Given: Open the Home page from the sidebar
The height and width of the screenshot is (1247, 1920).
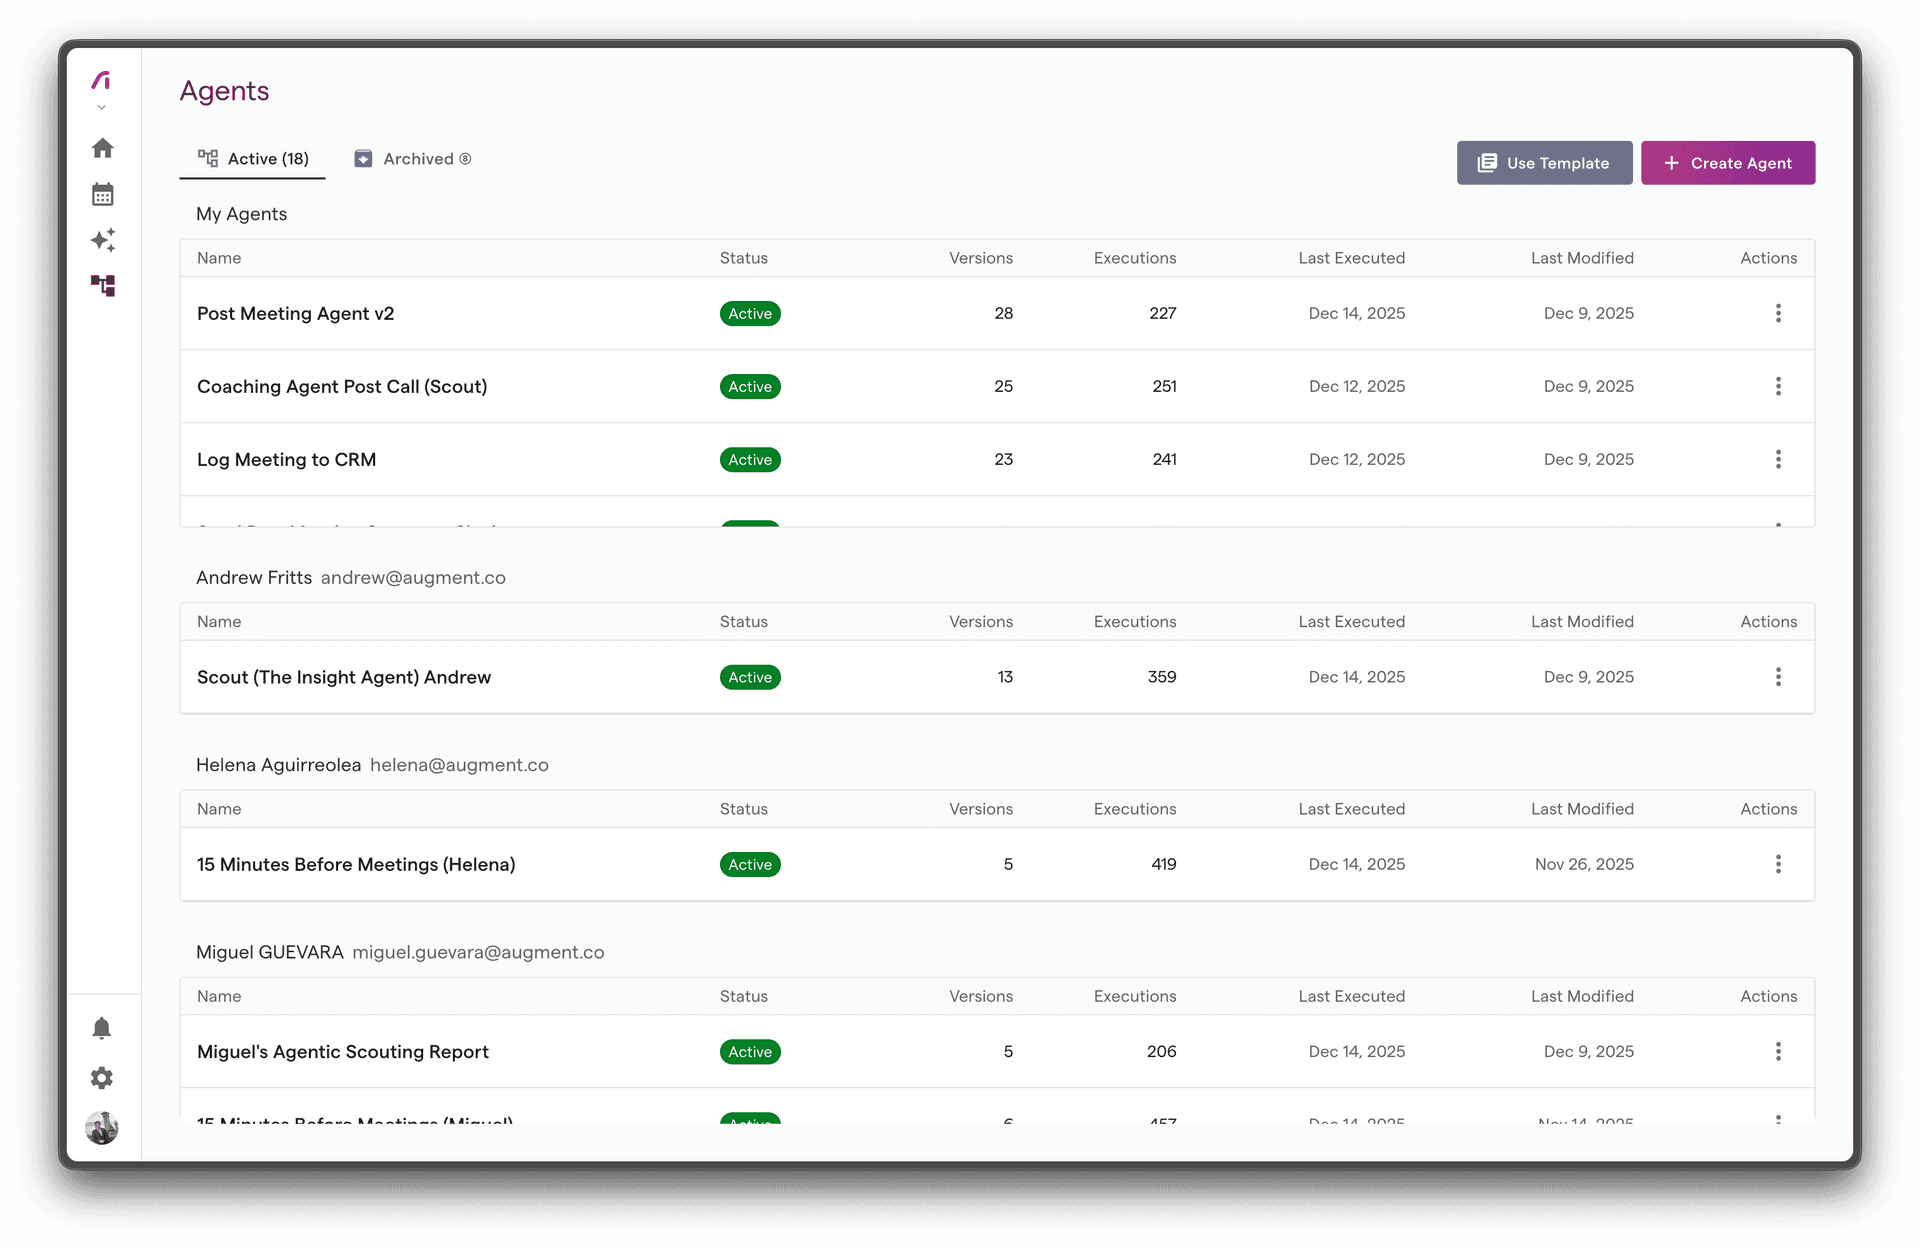Looking at the screenshot, I should pyautogui.click(x=102, y=147).
